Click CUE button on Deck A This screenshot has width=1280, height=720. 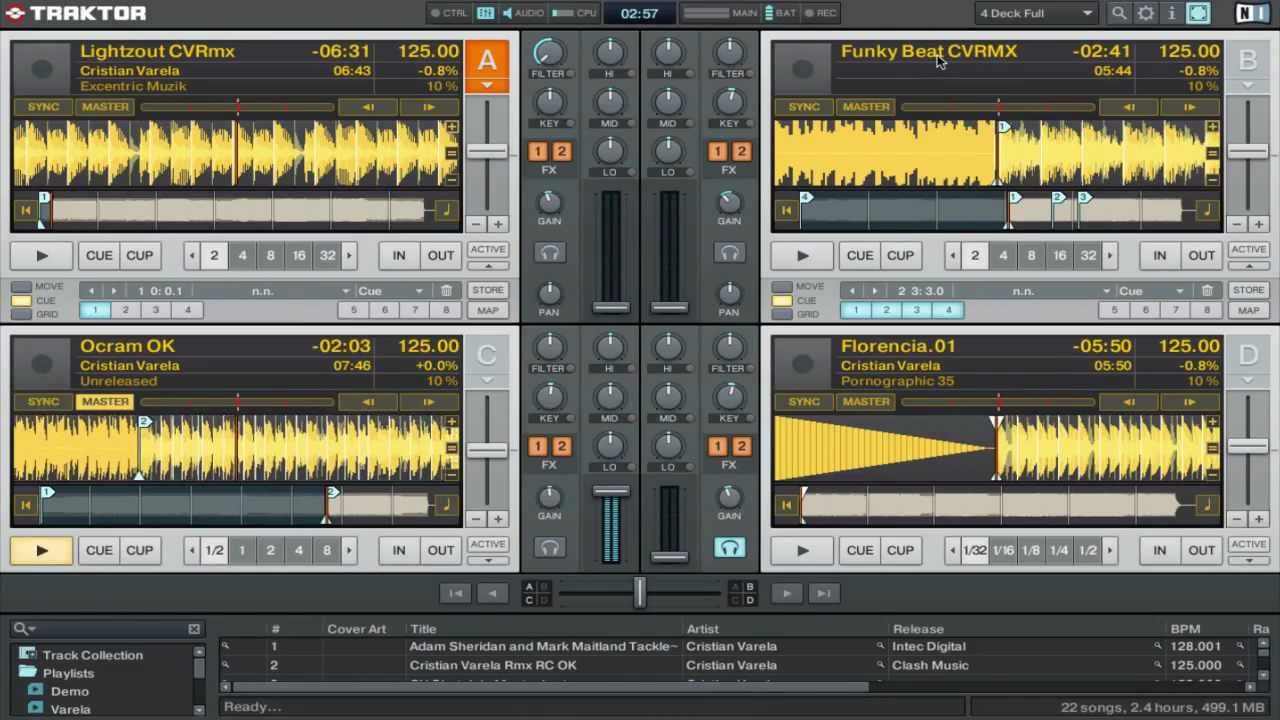(x=99, y=255)
